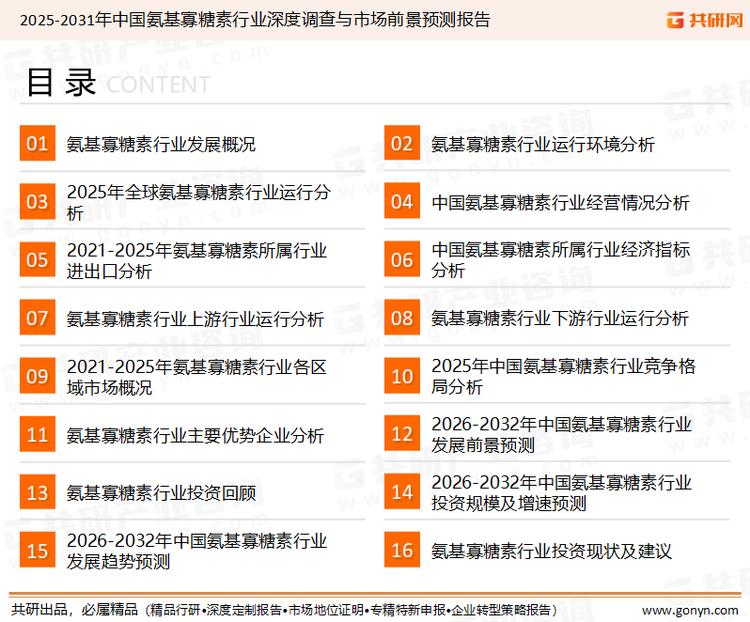Click the orange 15 chapter number box
750x622 pixels.
pyautogui.click(x=37, y=550)
